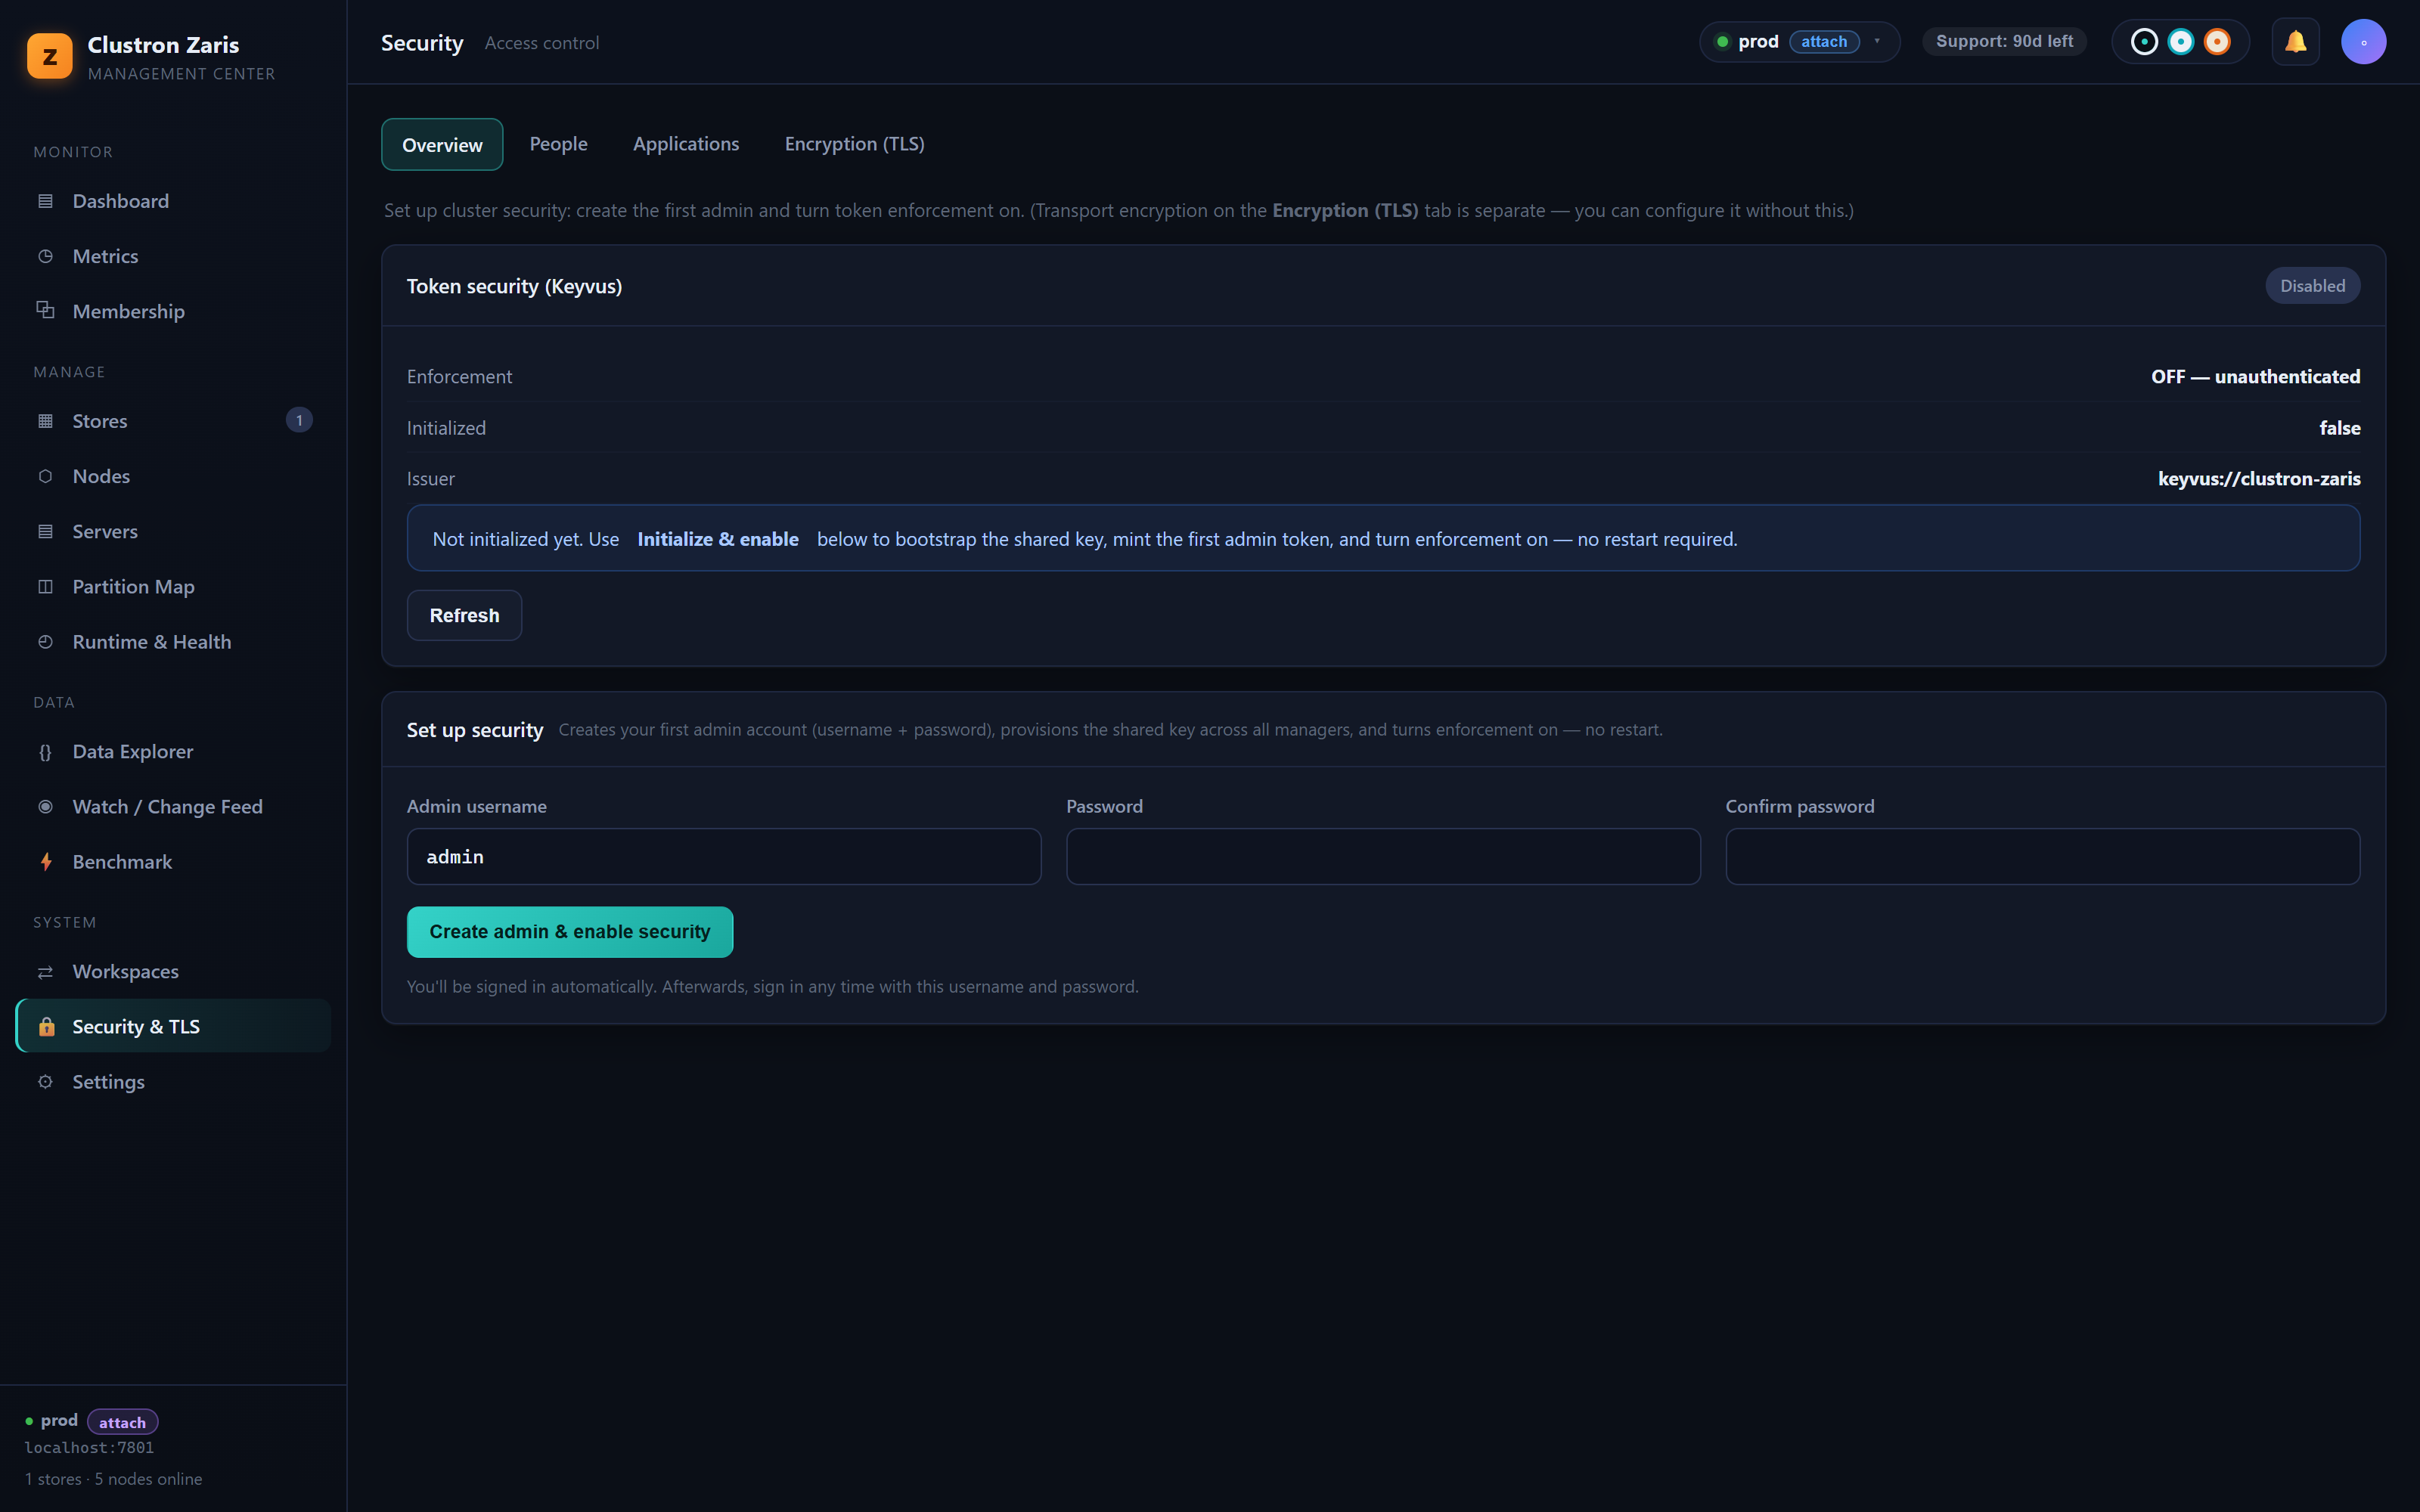Click Create admin & enable security
2420x1512 pixels.
[569, 932]
